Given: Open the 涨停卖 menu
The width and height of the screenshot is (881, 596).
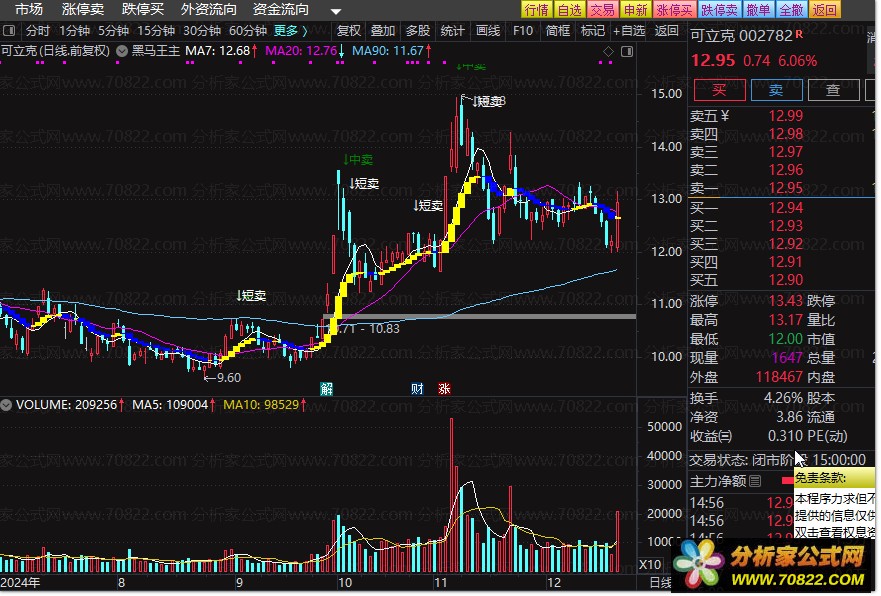Looking at the screenshot, I should pyautogui.click(x=83, y=9).
